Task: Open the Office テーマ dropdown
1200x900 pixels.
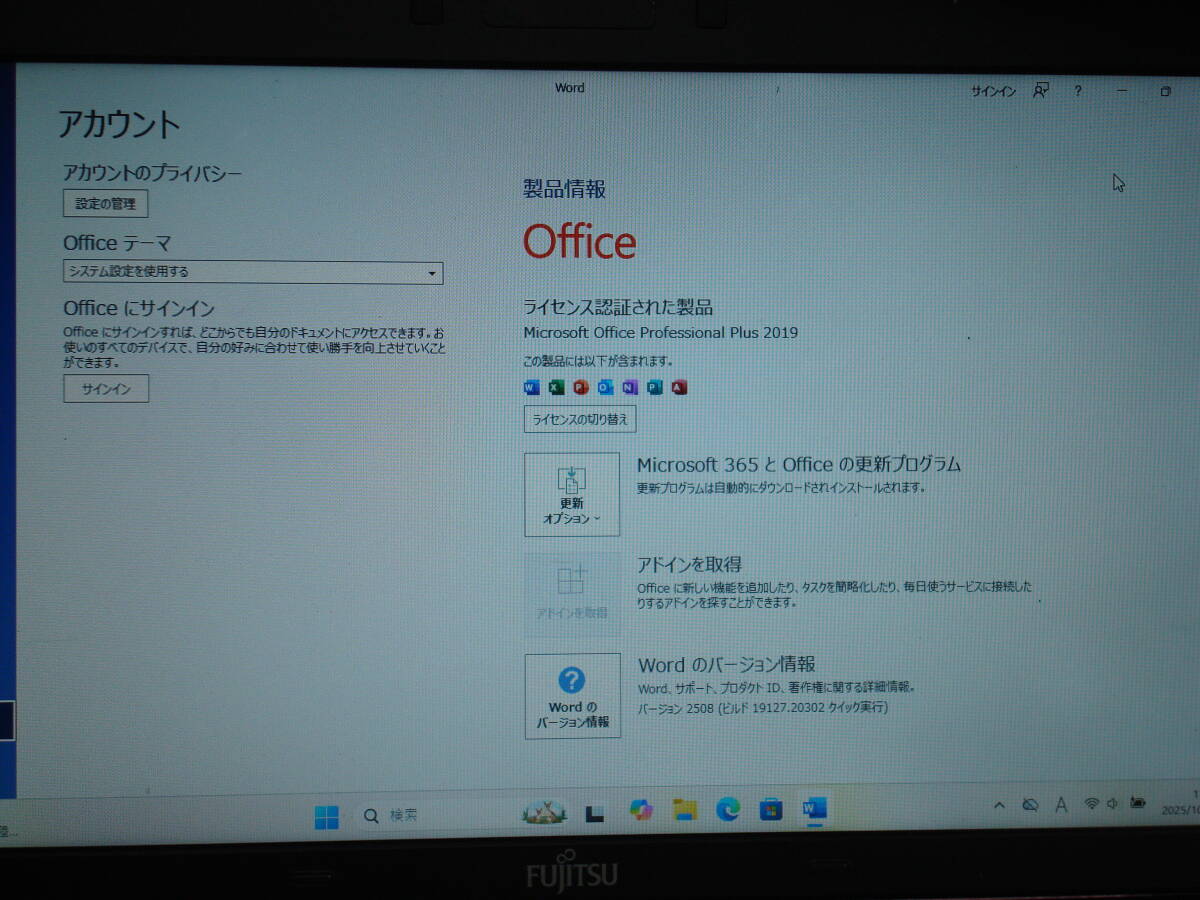Action: [x=253, y=272]
